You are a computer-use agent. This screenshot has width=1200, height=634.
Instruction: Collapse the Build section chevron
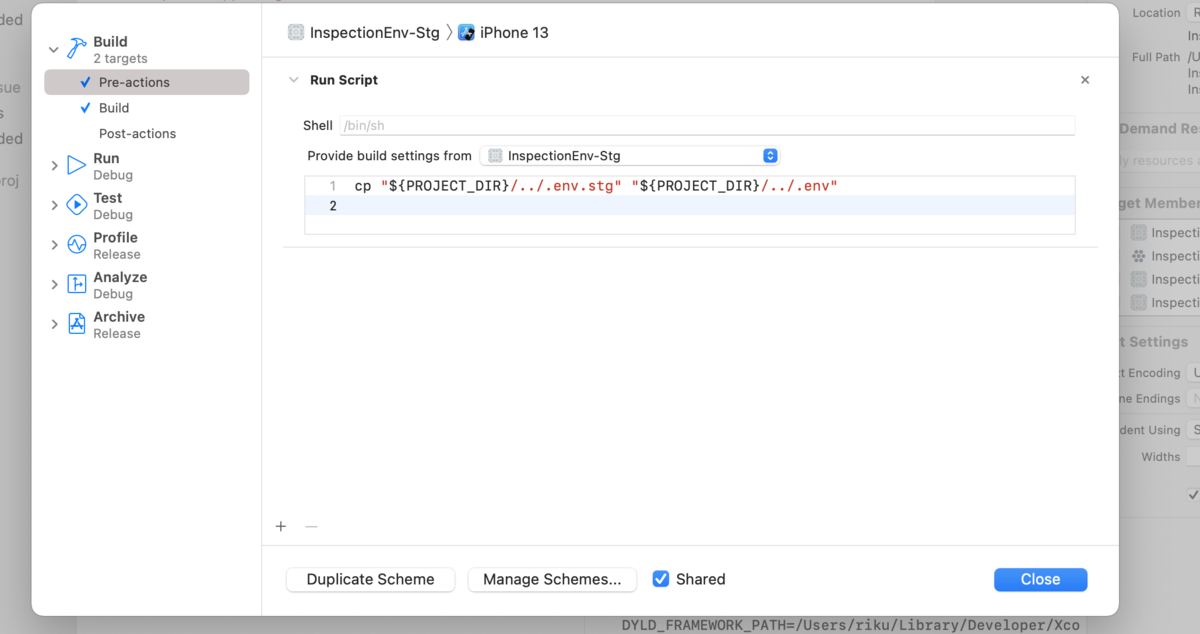(54, 48)
